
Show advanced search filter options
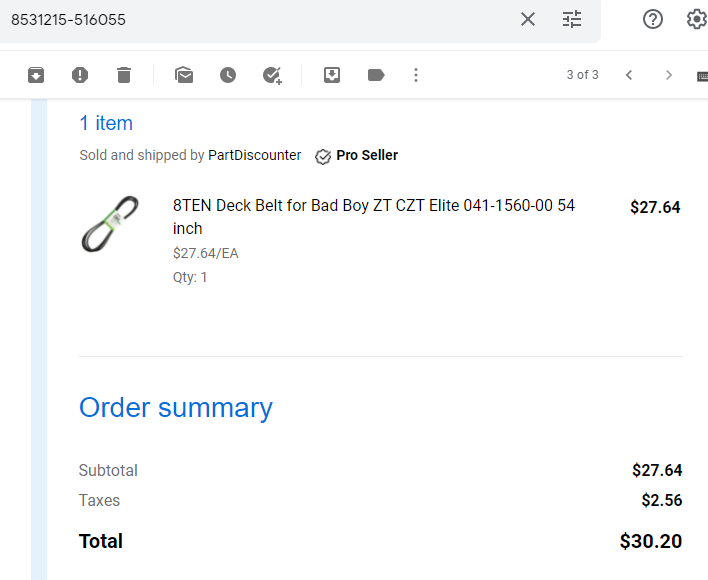click(x=572, y=19)
